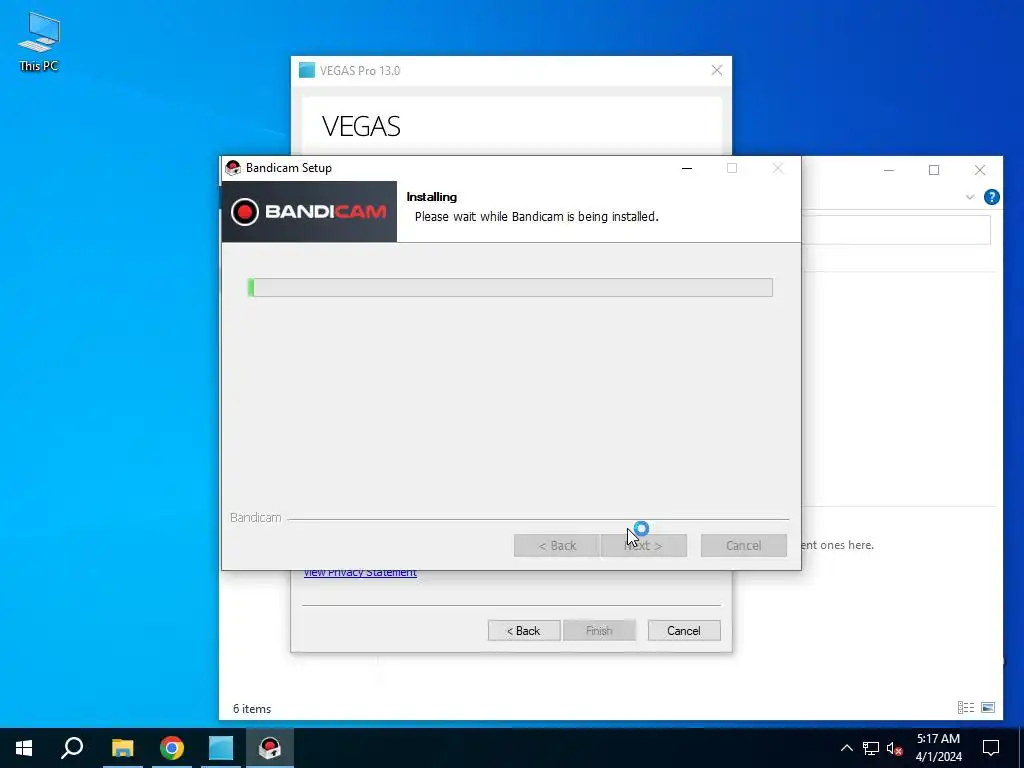Screen dimensions: 1024x768
Task: Click the Bandicam Setup title bar icon
Action: (232, 168)
